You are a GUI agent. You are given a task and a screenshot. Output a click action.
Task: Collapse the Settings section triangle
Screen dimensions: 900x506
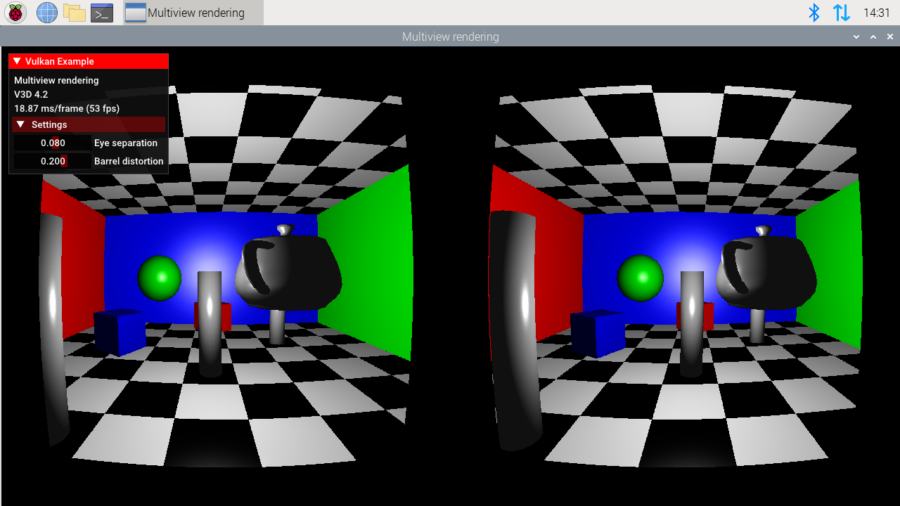pyautogui.click(x=21, y=125)
